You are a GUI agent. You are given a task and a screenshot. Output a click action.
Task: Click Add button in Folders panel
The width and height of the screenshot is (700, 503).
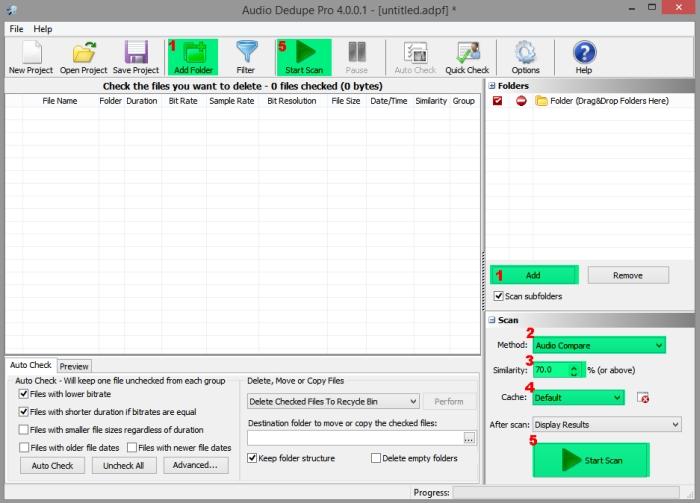pyautogui.click(x=534, y=275)
